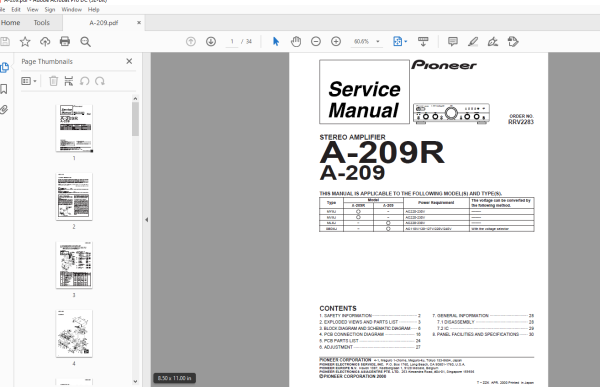This screenshot has height=387, width=600.
Task: Click the upload to cloud icon
Action: tap(45, 42)
